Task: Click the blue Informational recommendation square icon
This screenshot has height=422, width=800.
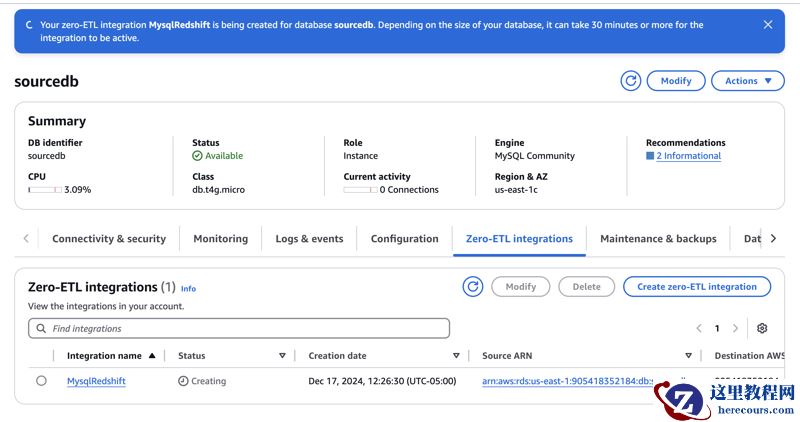Action: click(x=649, y=156)
